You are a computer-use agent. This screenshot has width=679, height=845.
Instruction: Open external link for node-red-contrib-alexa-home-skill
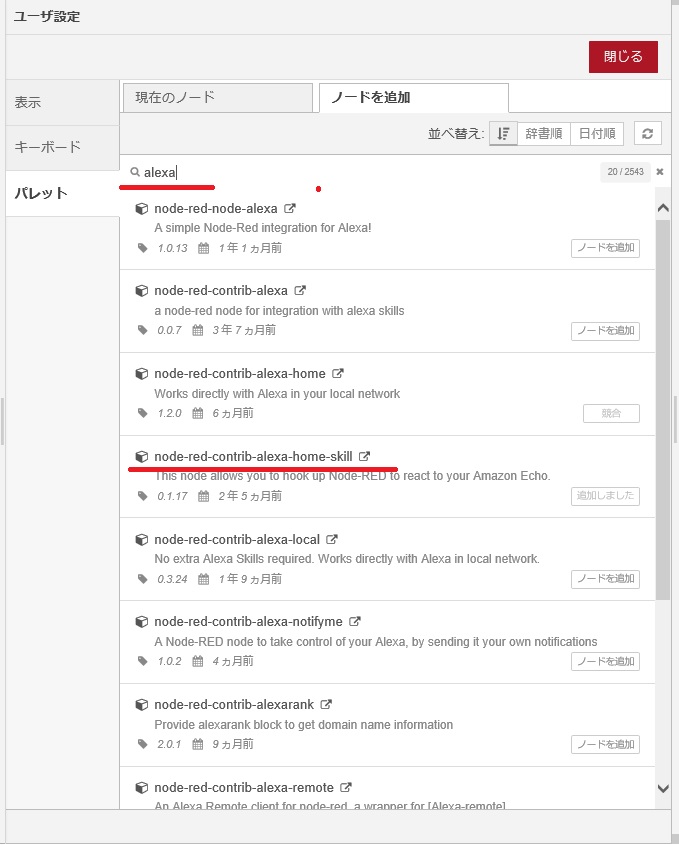click(x=365, y=456)
